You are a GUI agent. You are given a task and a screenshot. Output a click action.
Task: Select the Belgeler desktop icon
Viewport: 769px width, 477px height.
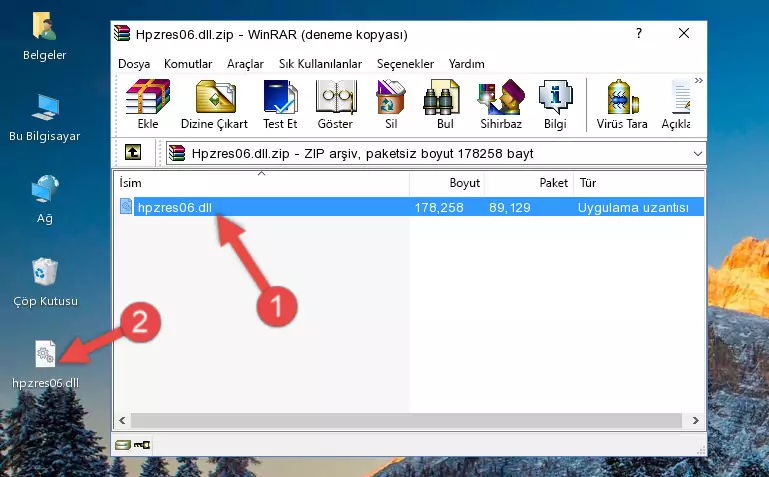tap(45, 37)
